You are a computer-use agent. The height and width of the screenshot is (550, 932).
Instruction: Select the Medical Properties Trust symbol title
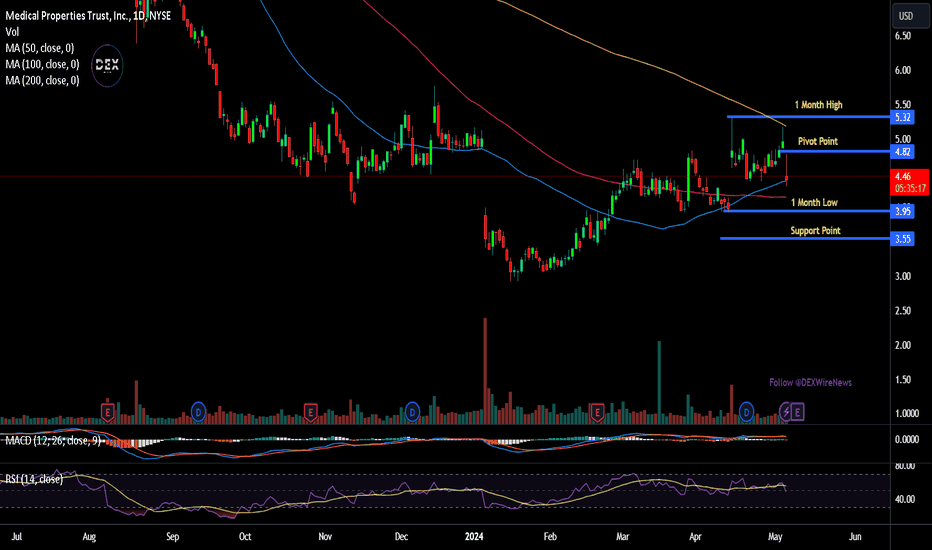tap(88, 16)
